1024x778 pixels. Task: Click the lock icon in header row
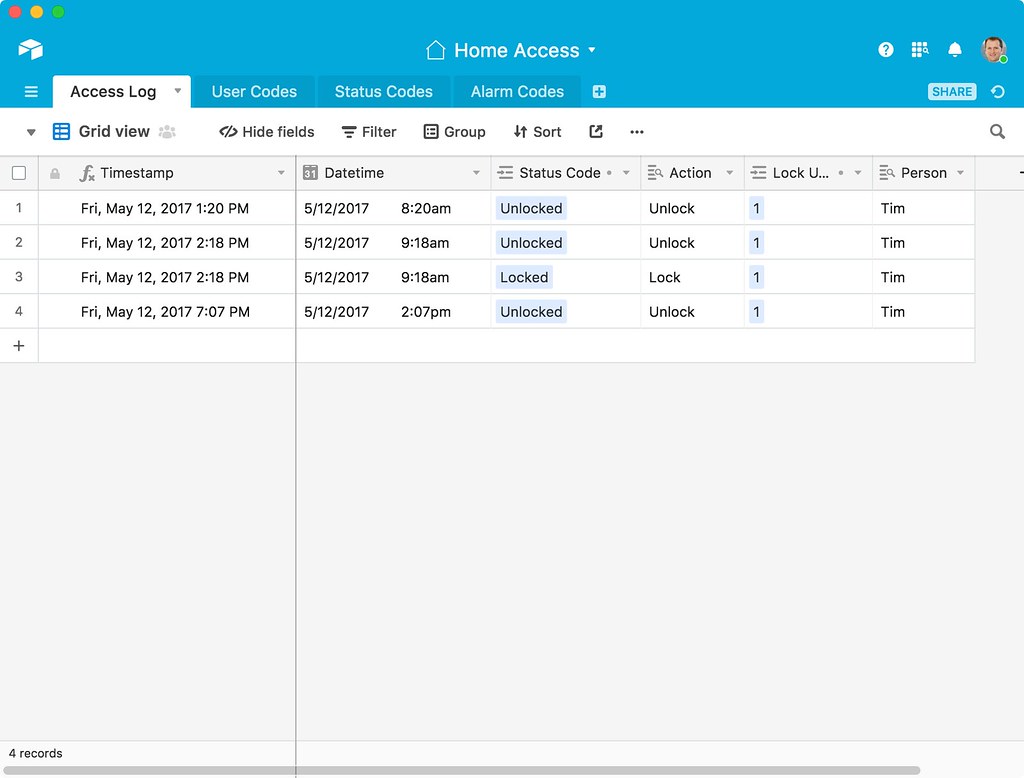[55, 173]
